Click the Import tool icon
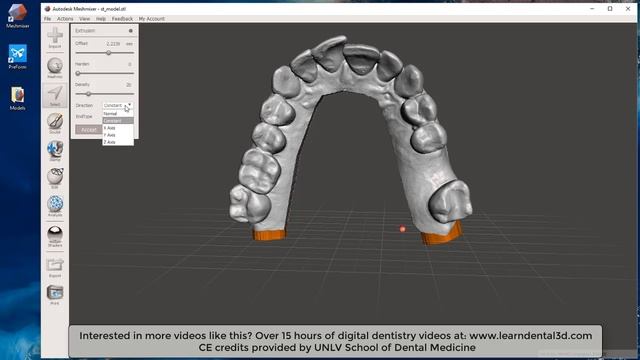The width and height of the screenshot is (640, 360). [x=55, y=38]
